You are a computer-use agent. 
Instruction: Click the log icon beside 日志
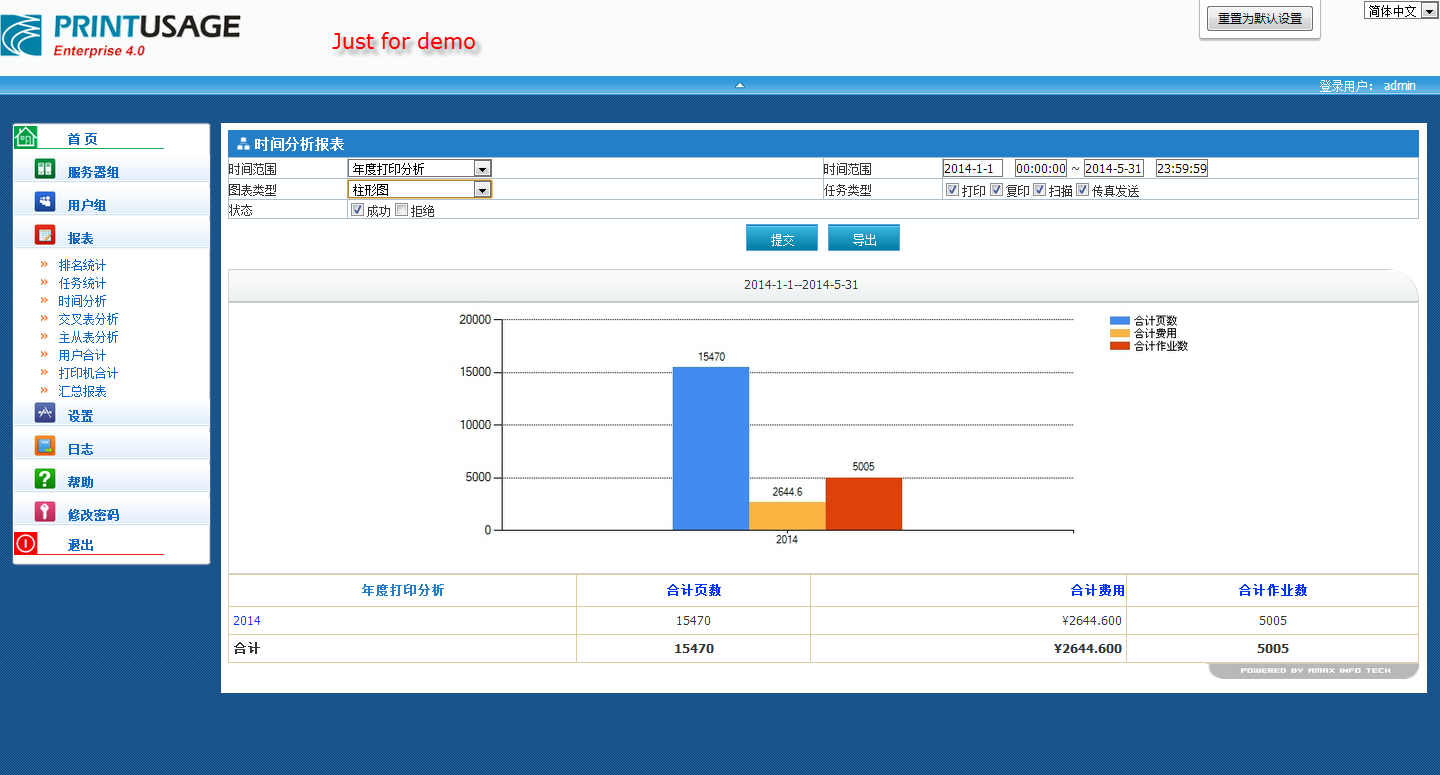pyautogui.click(x=45, y=446)
